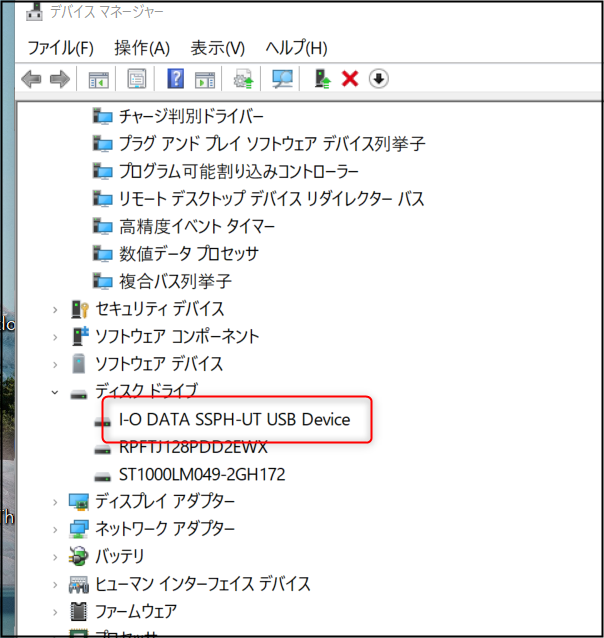Open the Properties toolbar icon

(137, 79)
